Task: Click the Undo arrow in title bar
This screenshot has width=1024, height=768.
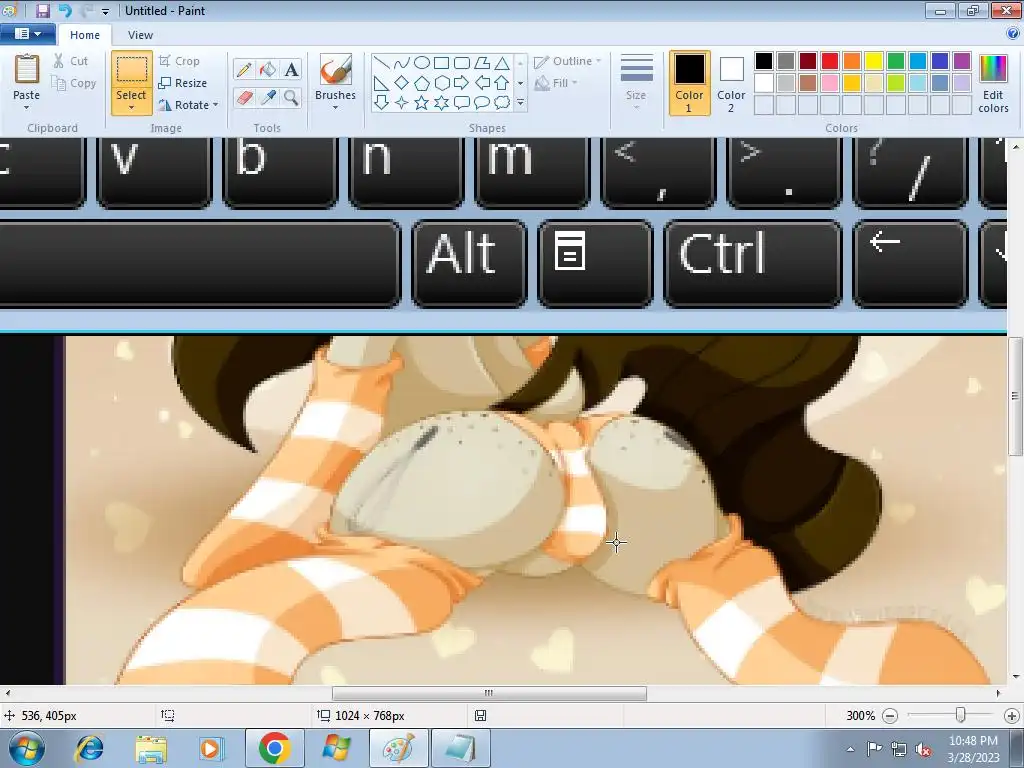Action: point(65,10)
